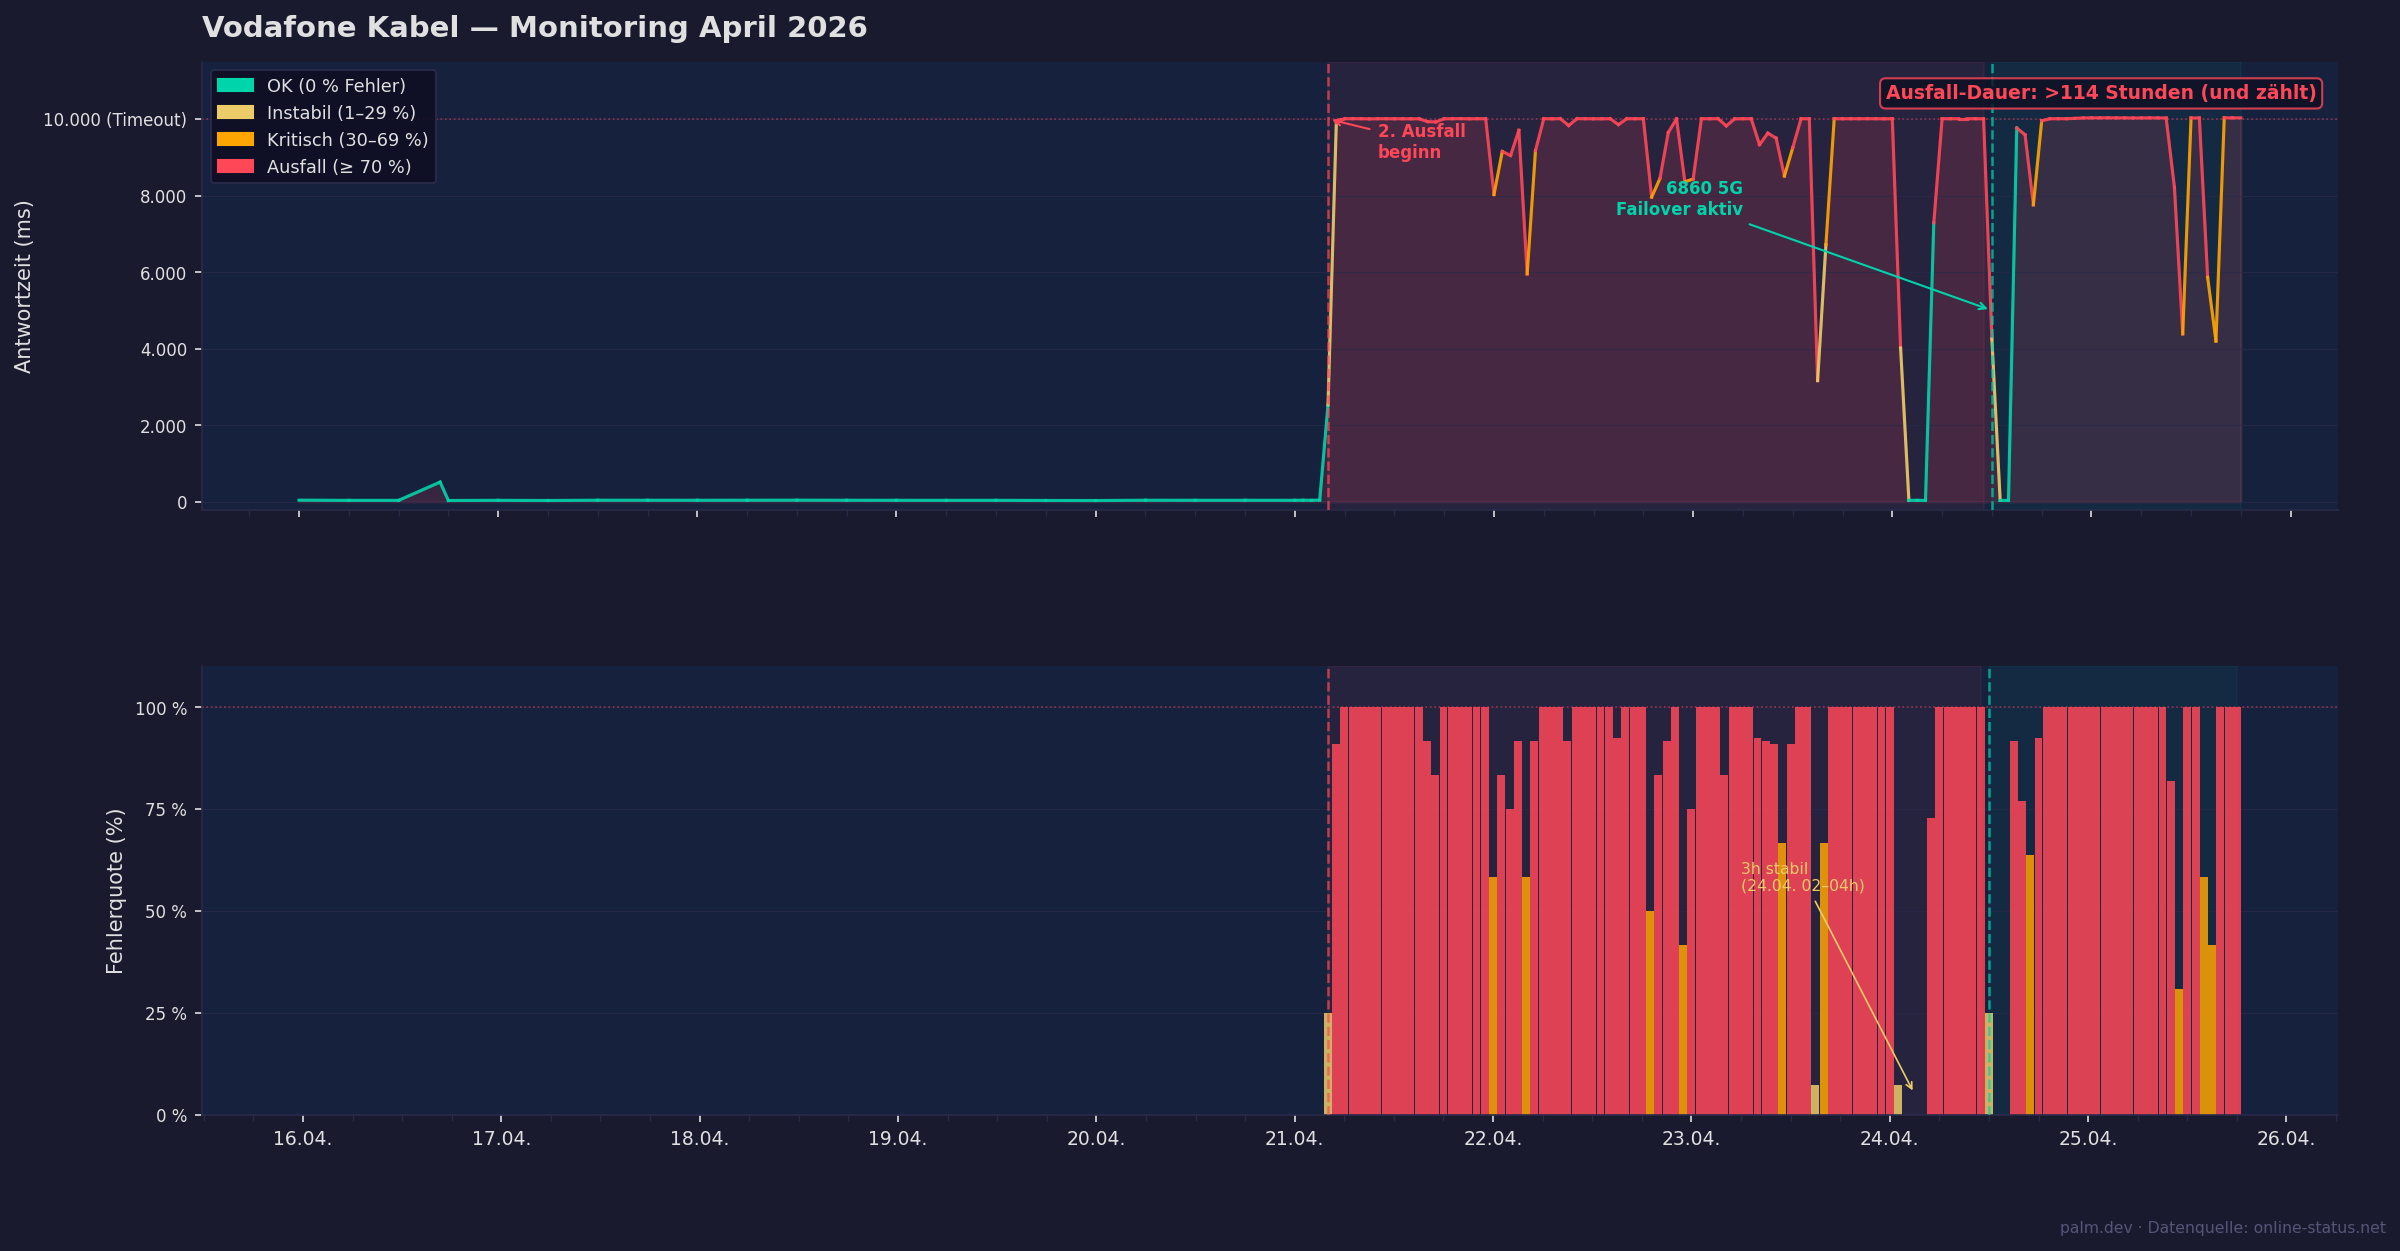Click the 24.04. date label on x-axis
The width and height of the screenshot is (2400, 1251).
pos(1889,1139)
